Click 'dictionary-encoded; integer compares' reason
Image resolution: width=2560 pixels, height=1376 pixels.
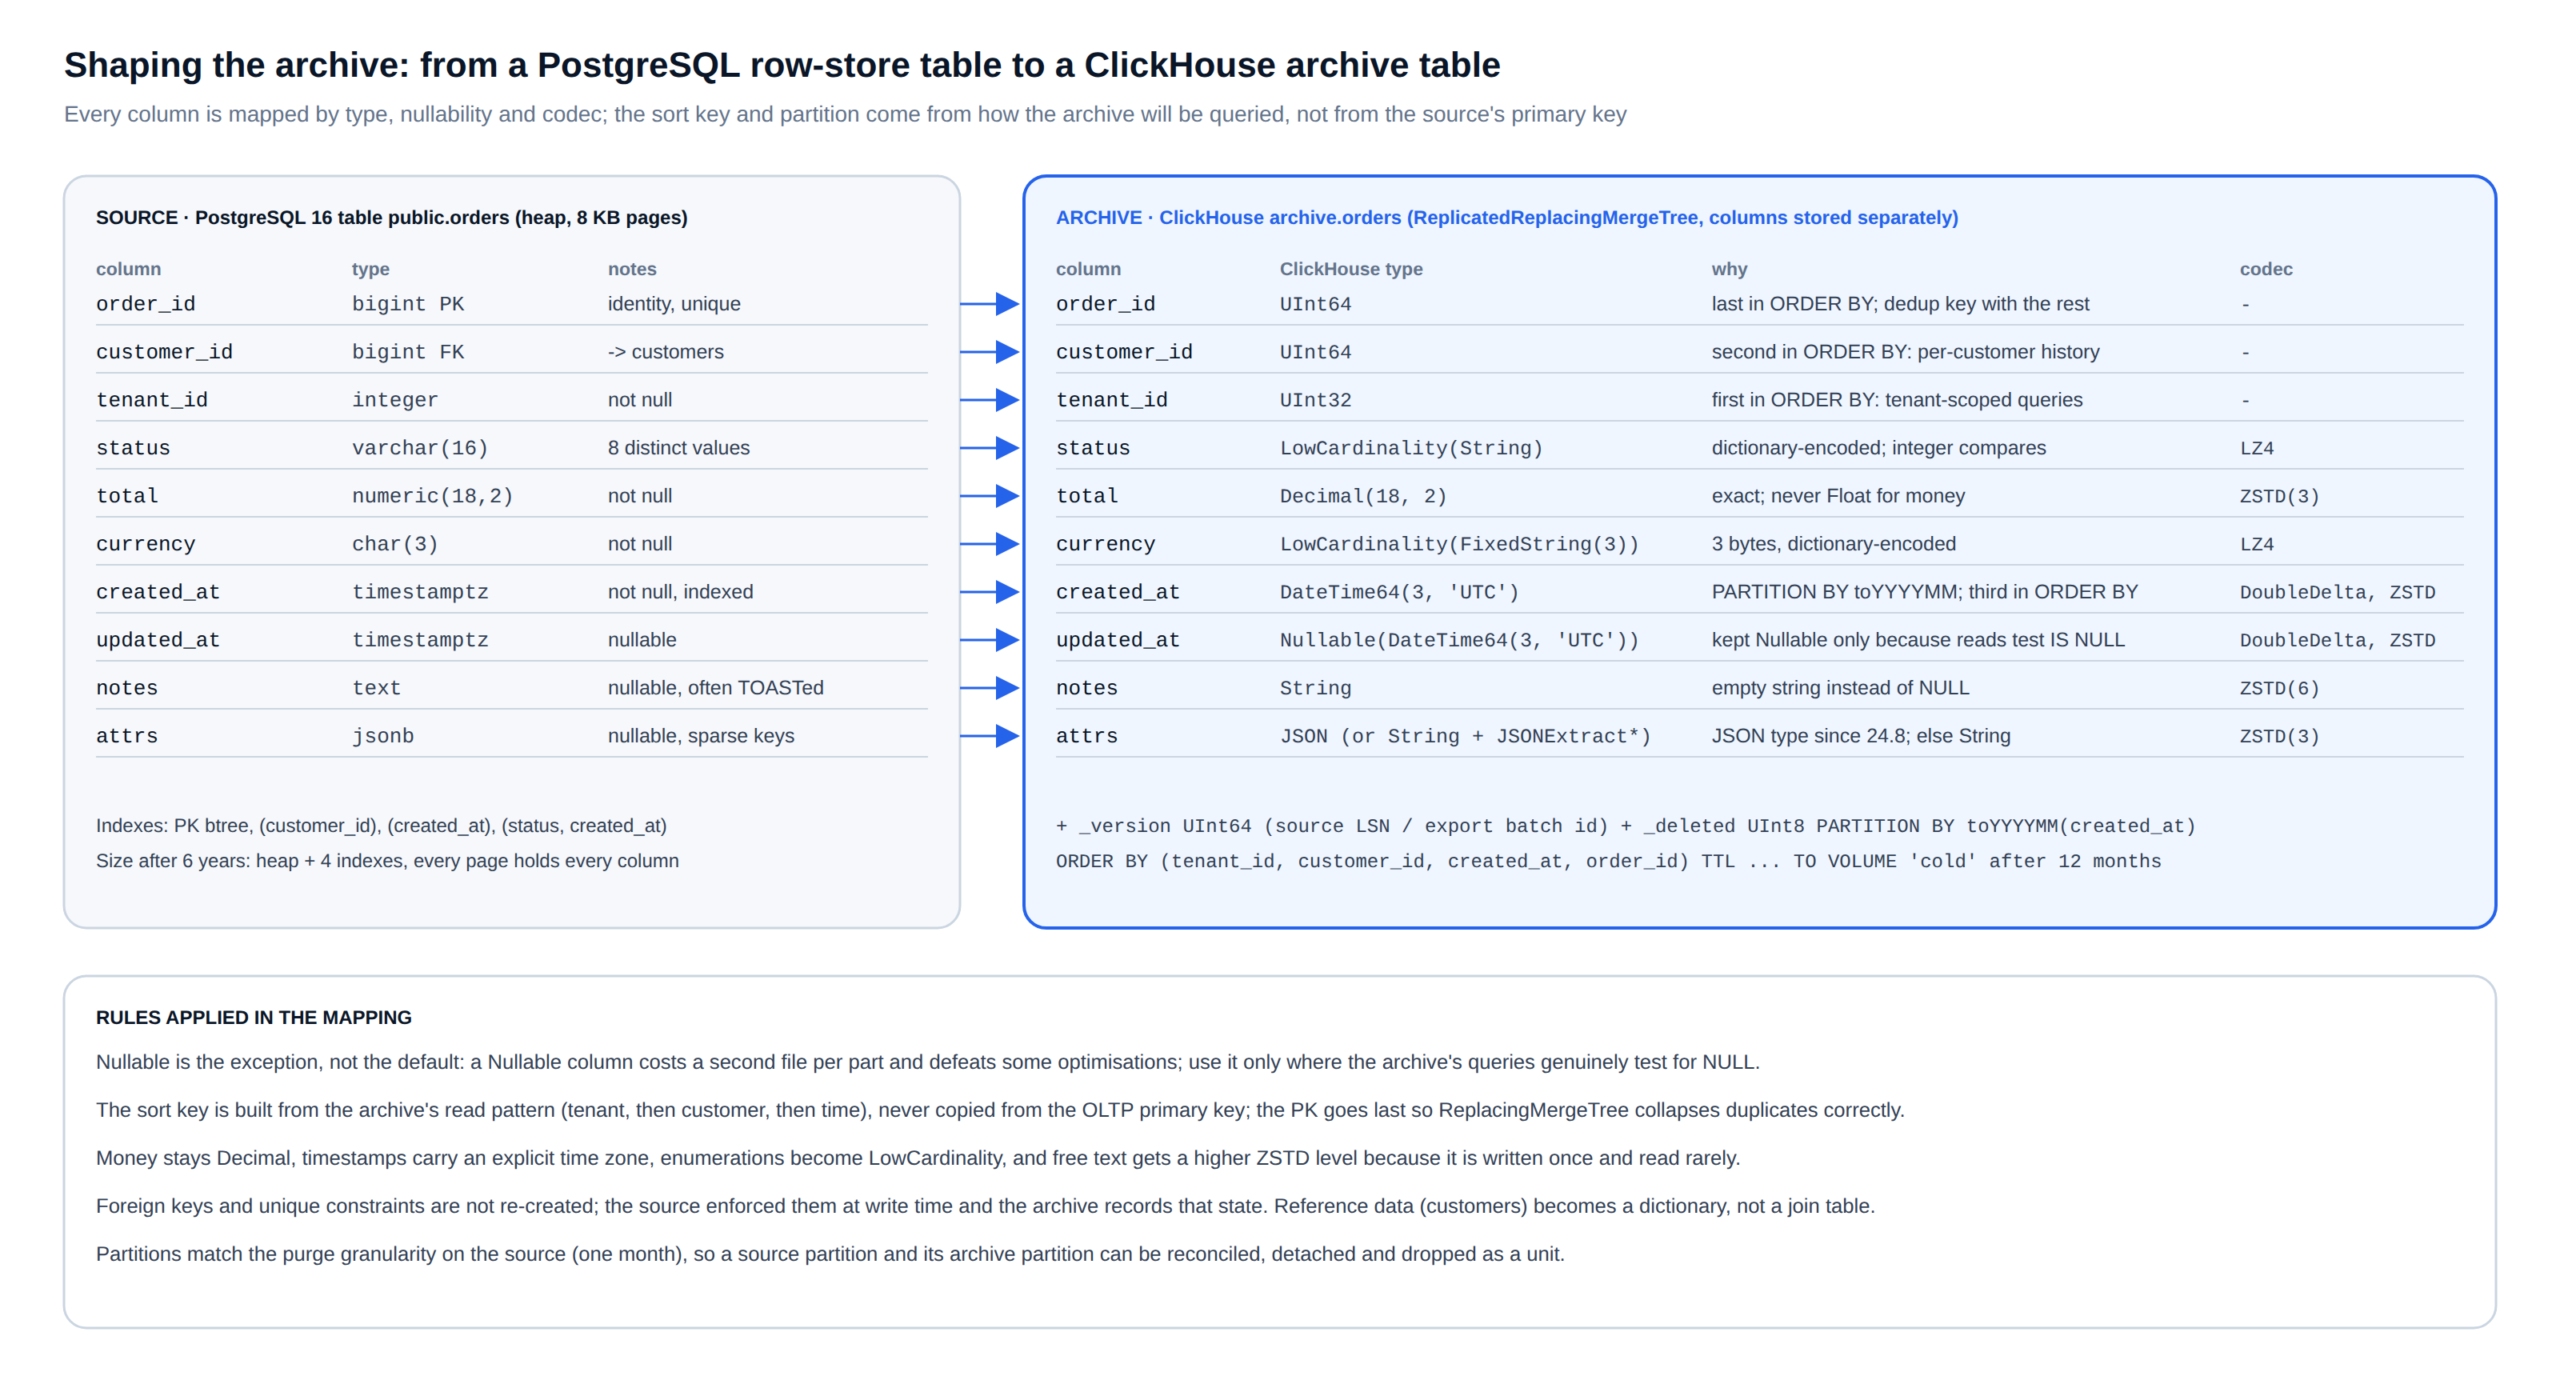[1878, 448]
